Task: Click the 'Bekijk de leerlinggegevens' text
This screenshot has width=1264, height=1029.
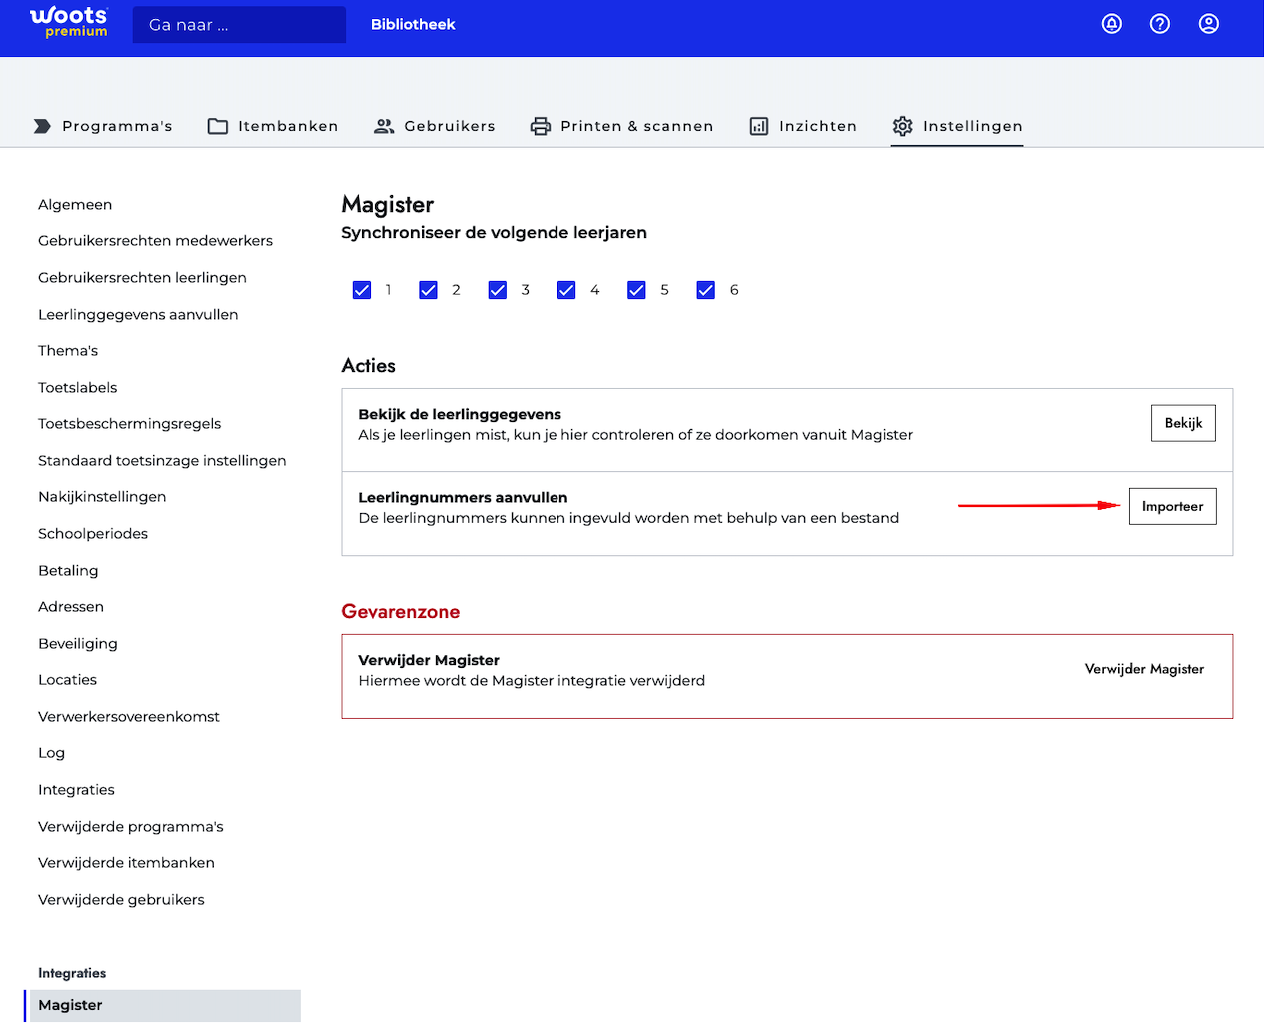Action: [x=460, y=414]
